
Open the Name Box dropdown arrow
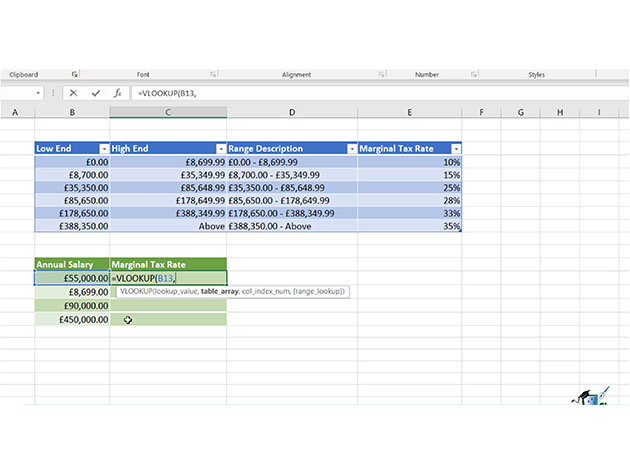(39, 93)
